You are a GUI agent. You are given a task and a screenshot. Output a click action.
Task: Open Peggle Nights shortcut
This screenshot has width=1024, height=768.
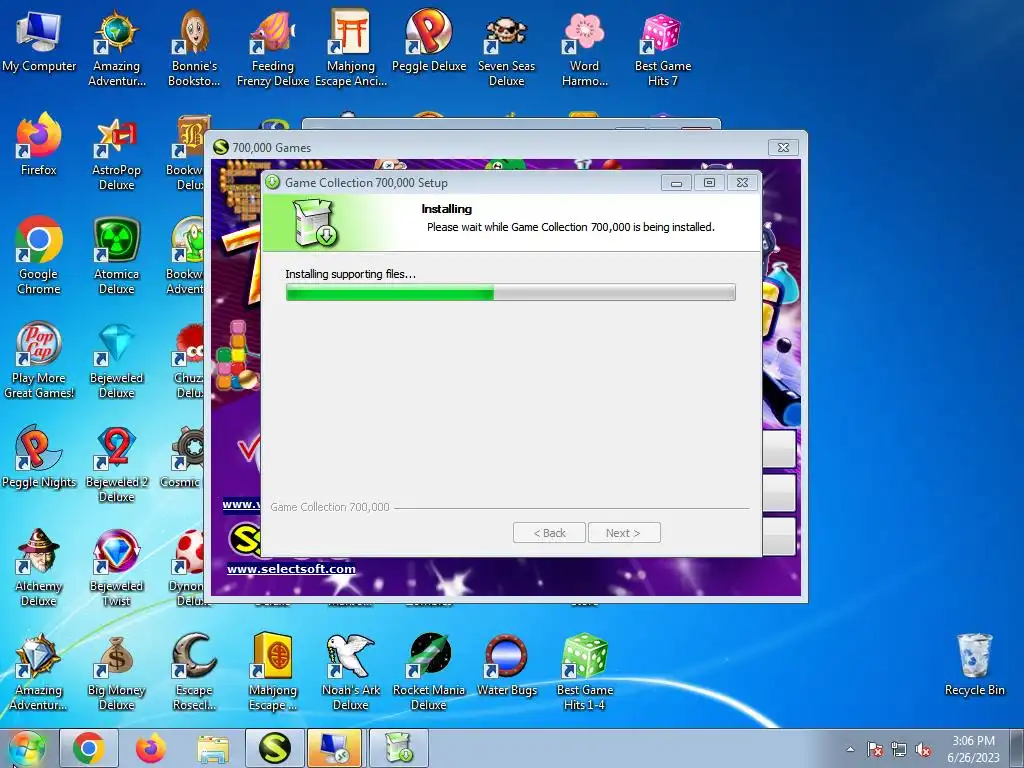pyautogui.click(x=39, y=456)
